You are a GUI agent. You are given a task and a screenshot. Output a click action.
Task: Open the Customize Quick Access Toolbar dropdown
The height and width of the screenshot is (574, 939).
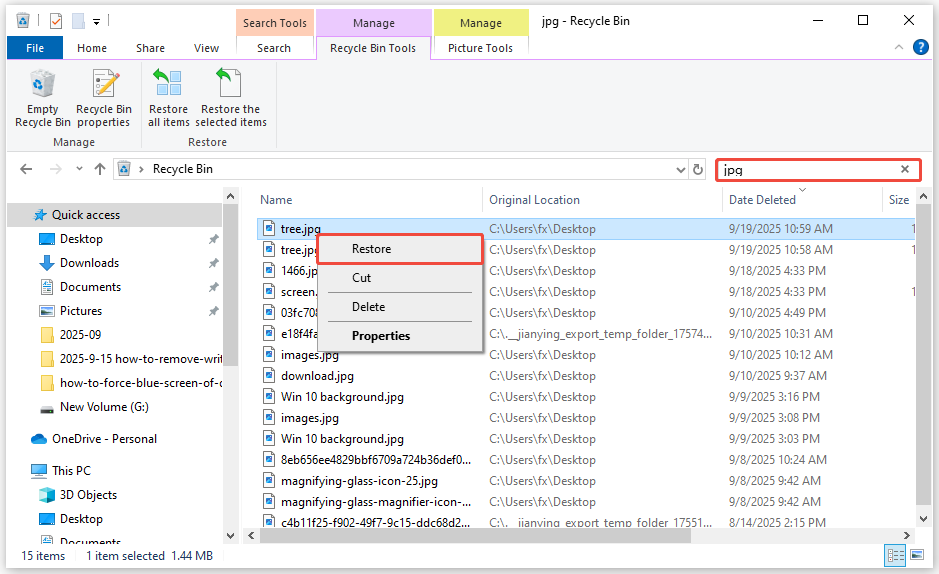[96, 22]
